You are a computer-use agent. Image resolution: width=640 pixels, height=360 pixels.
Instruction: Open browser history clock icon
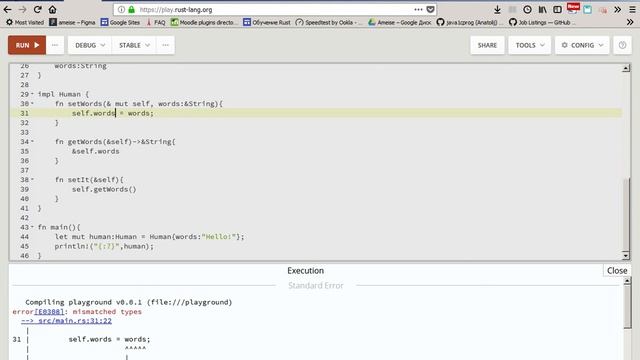click(527, 9)
